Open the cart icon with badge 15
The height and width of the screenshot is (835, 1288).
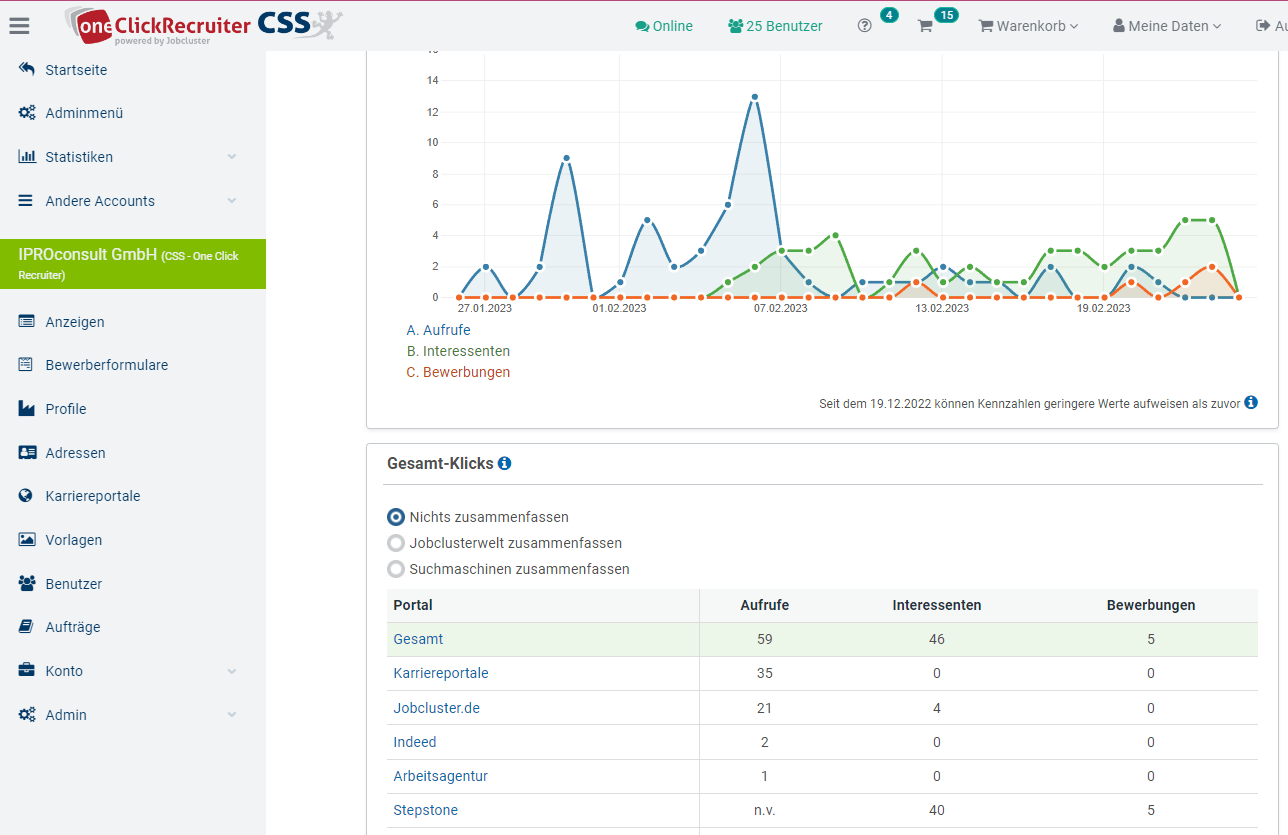[925, 26]
